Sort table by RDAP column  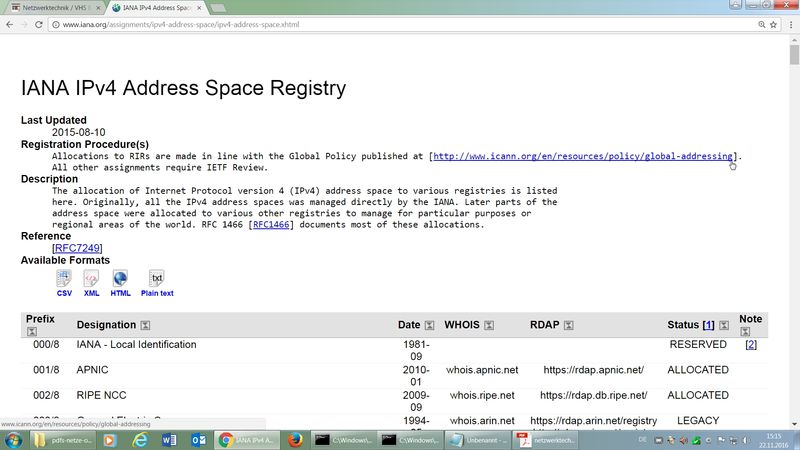coord(568,325)
